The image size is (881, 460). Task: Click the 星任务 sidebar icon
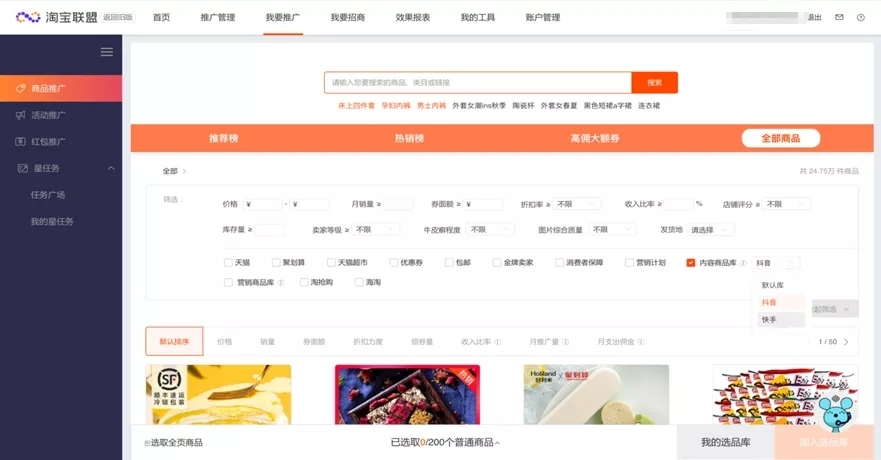(22, 168)
